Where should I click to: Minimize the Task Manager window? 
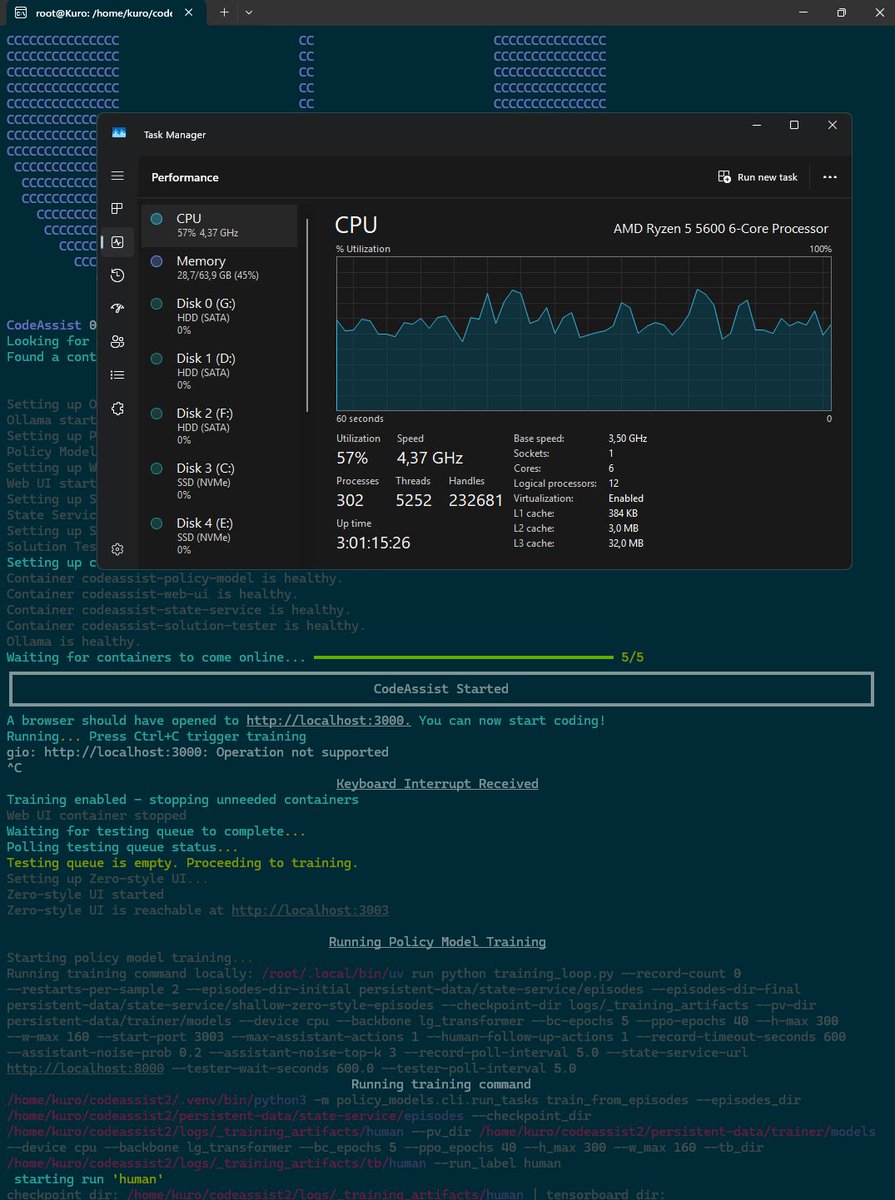point(756,125)
